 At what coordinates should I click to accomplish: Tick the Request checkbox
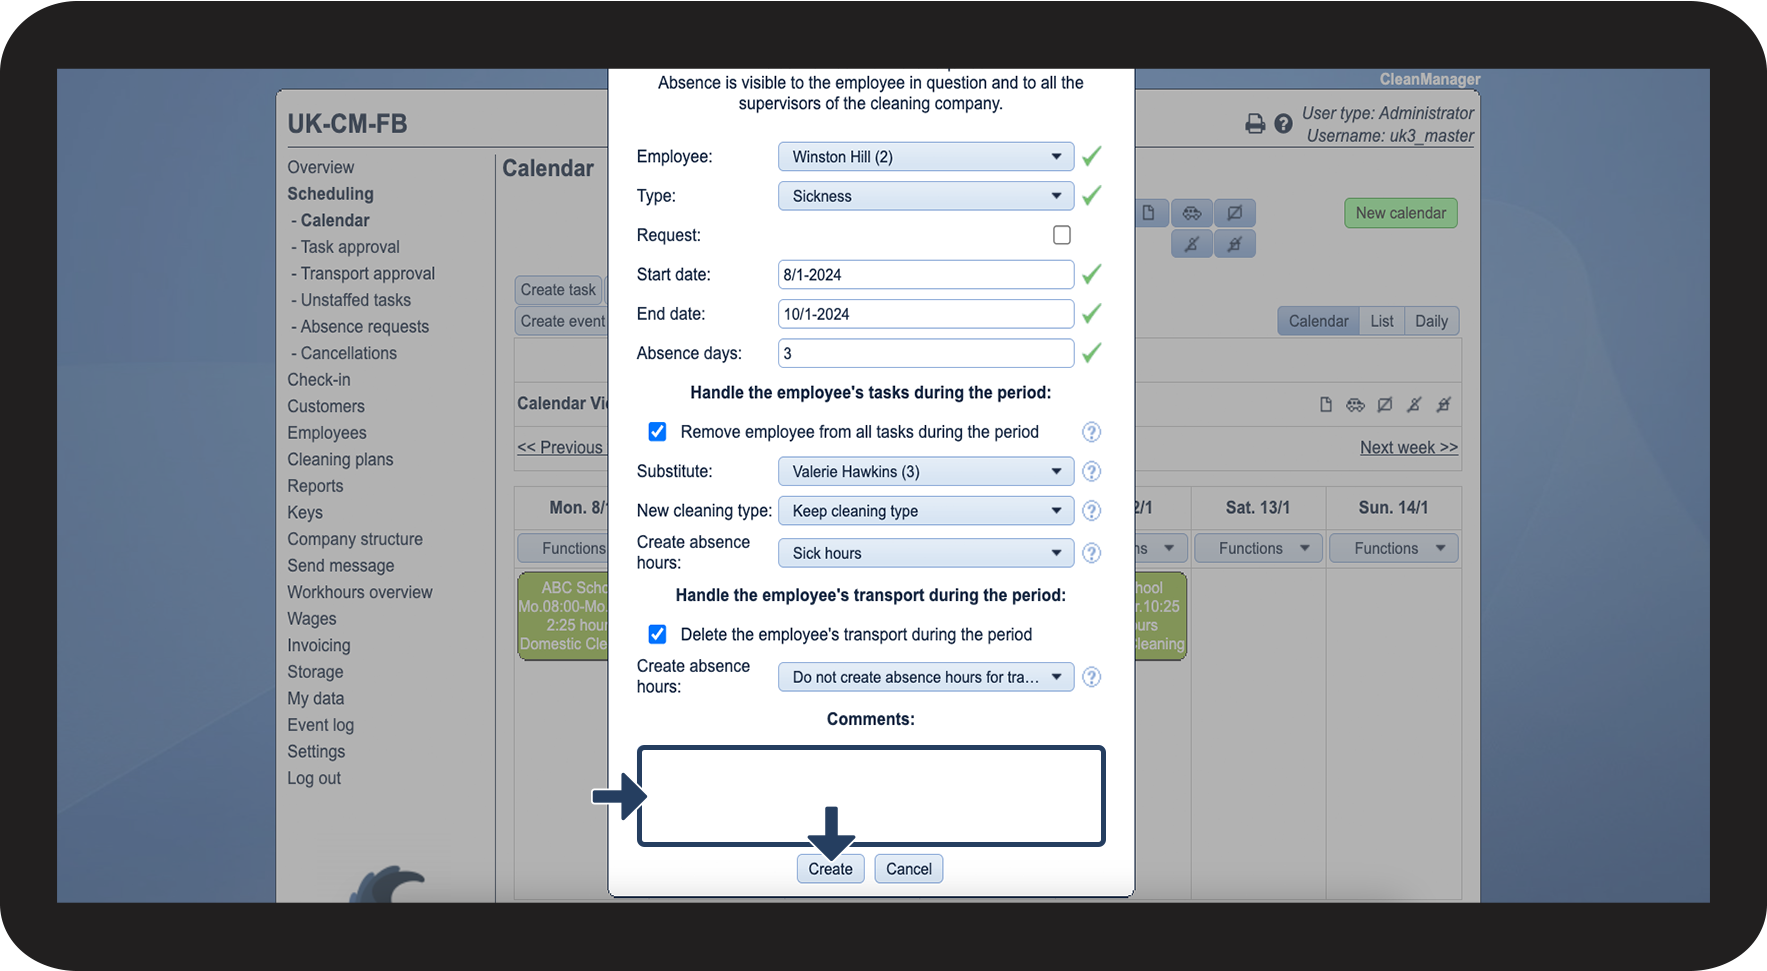pos(1062,235)
